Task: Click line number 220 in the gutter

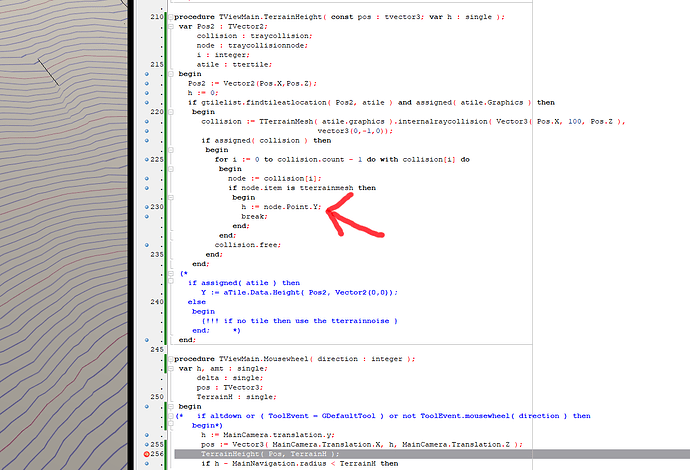Action: click(x=157, y=112)
